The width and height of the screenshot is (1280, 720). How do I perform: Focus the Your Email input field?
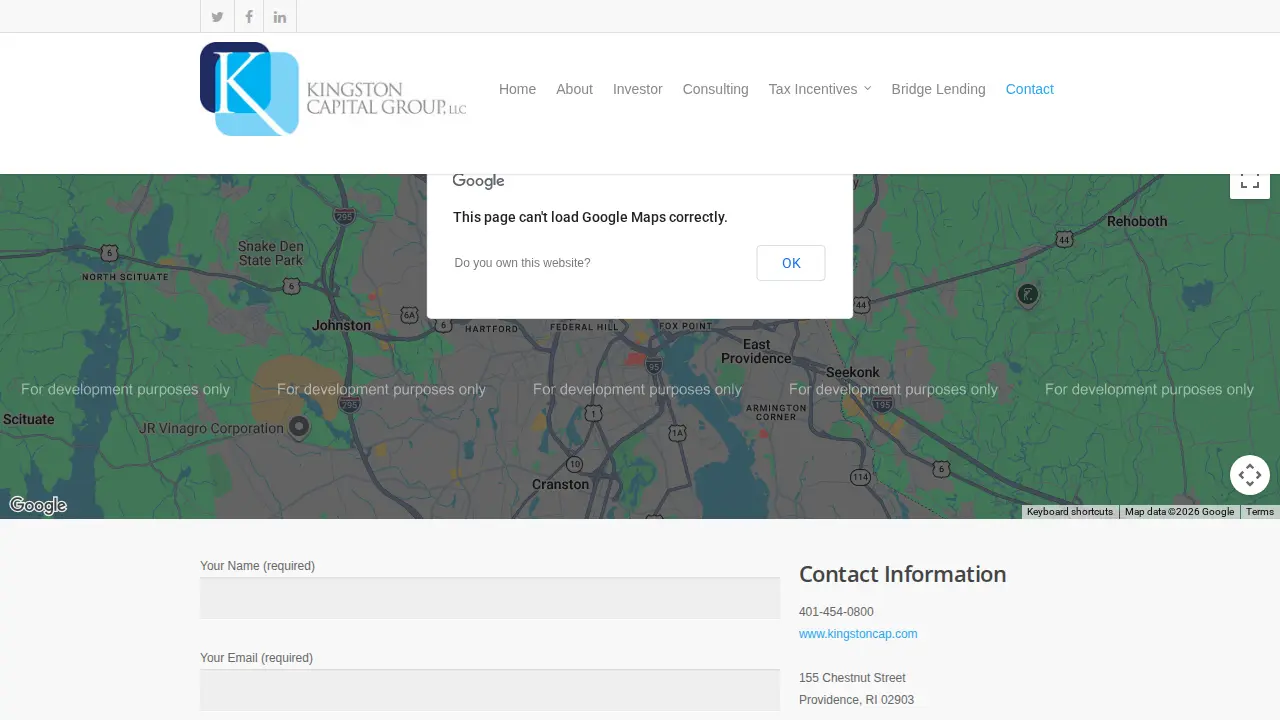[x=490, y=690]
